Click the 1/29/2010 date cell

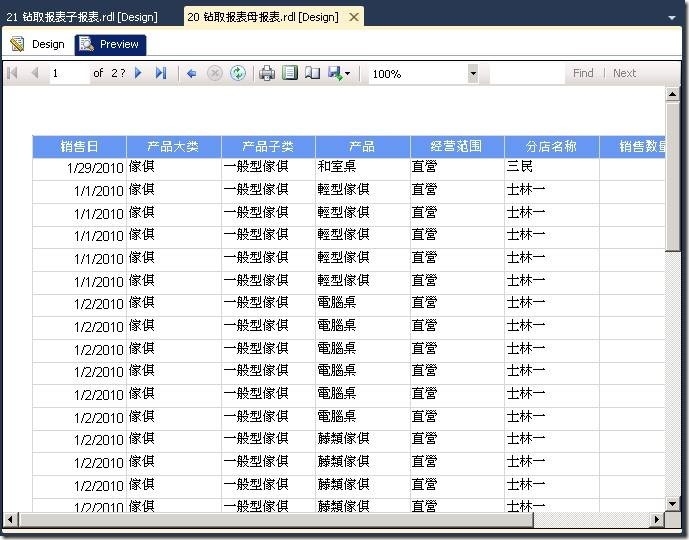tap(80, 168)
